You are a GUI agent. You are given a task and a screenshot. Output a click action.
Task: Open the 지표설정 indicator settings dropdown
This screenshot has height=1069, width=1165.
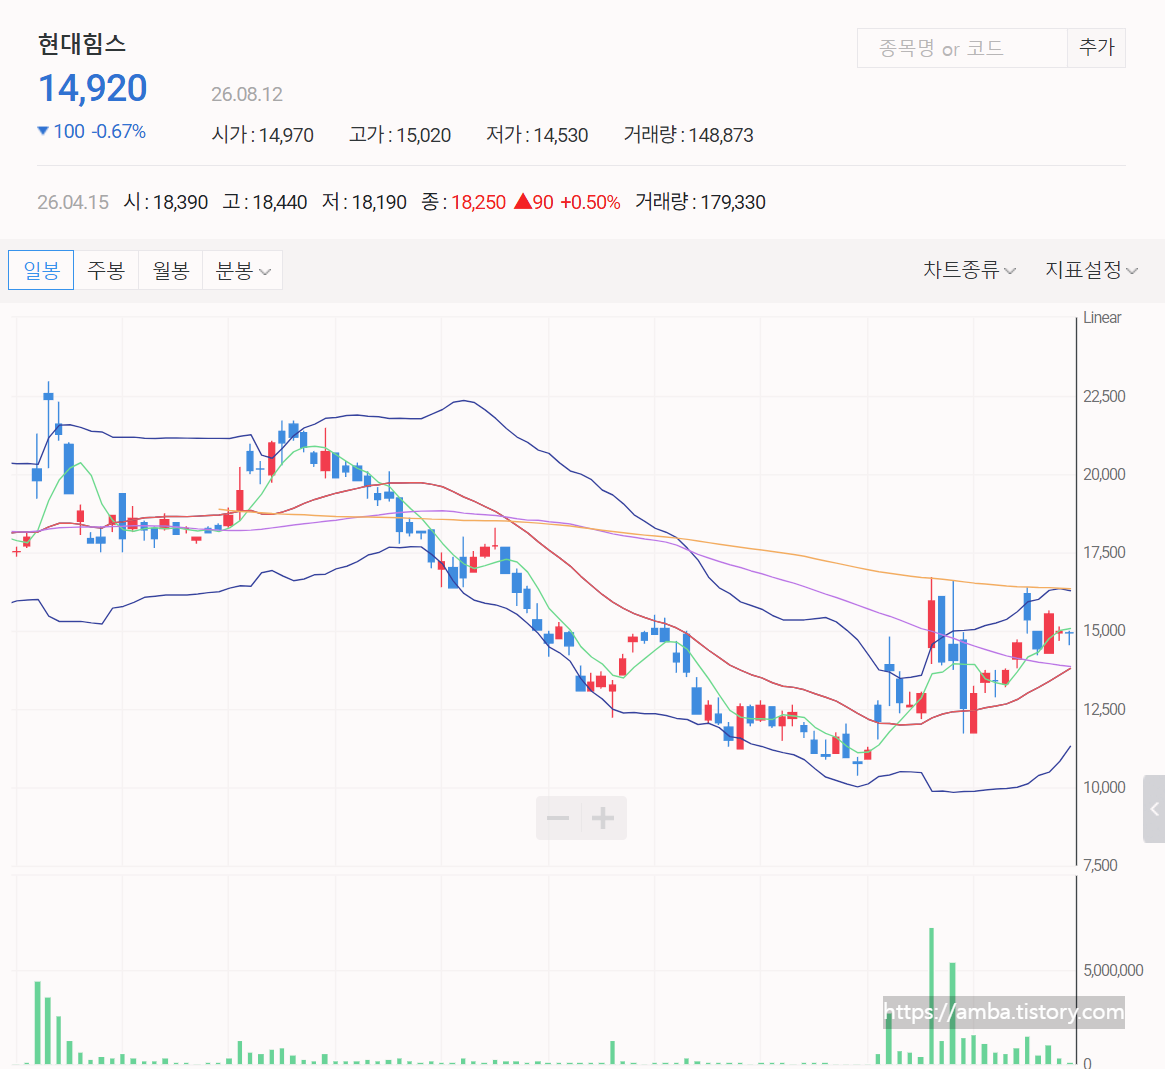pyautogui.click(x=1091, y=270)
